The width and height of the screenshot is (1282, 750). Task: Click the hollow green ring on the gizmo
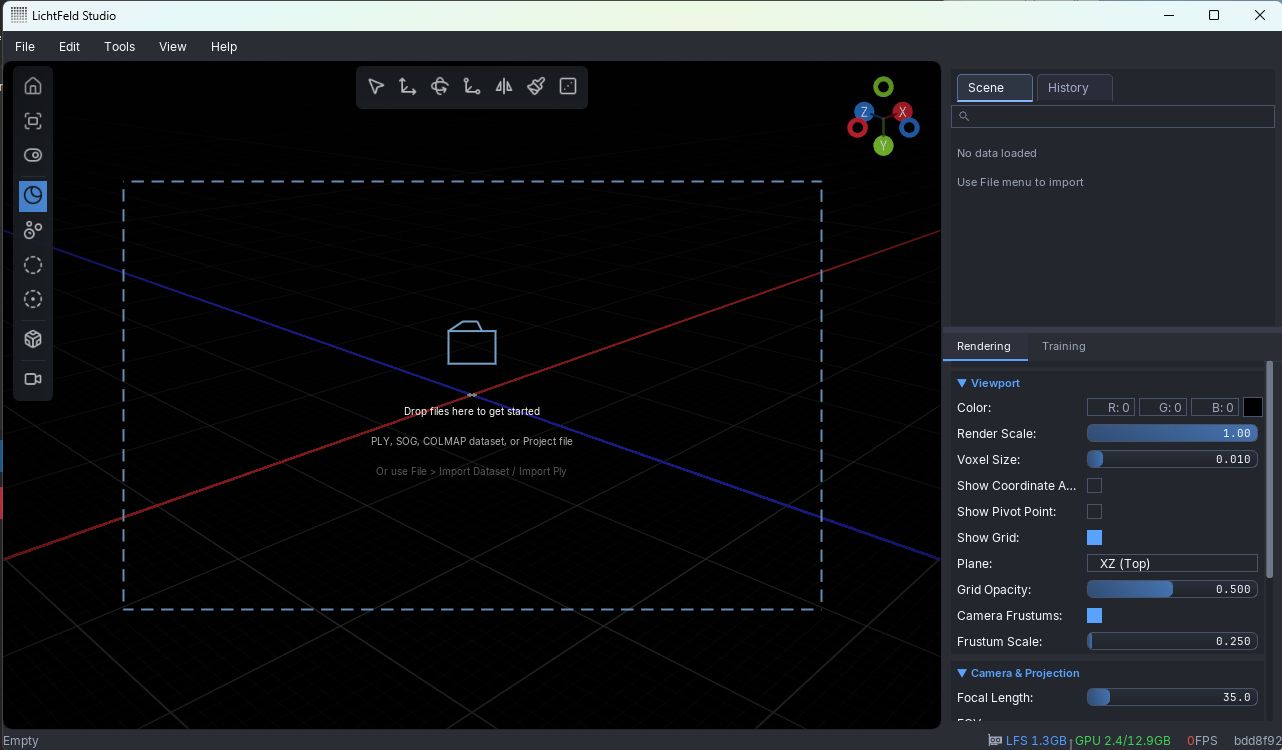click(883, 87)
